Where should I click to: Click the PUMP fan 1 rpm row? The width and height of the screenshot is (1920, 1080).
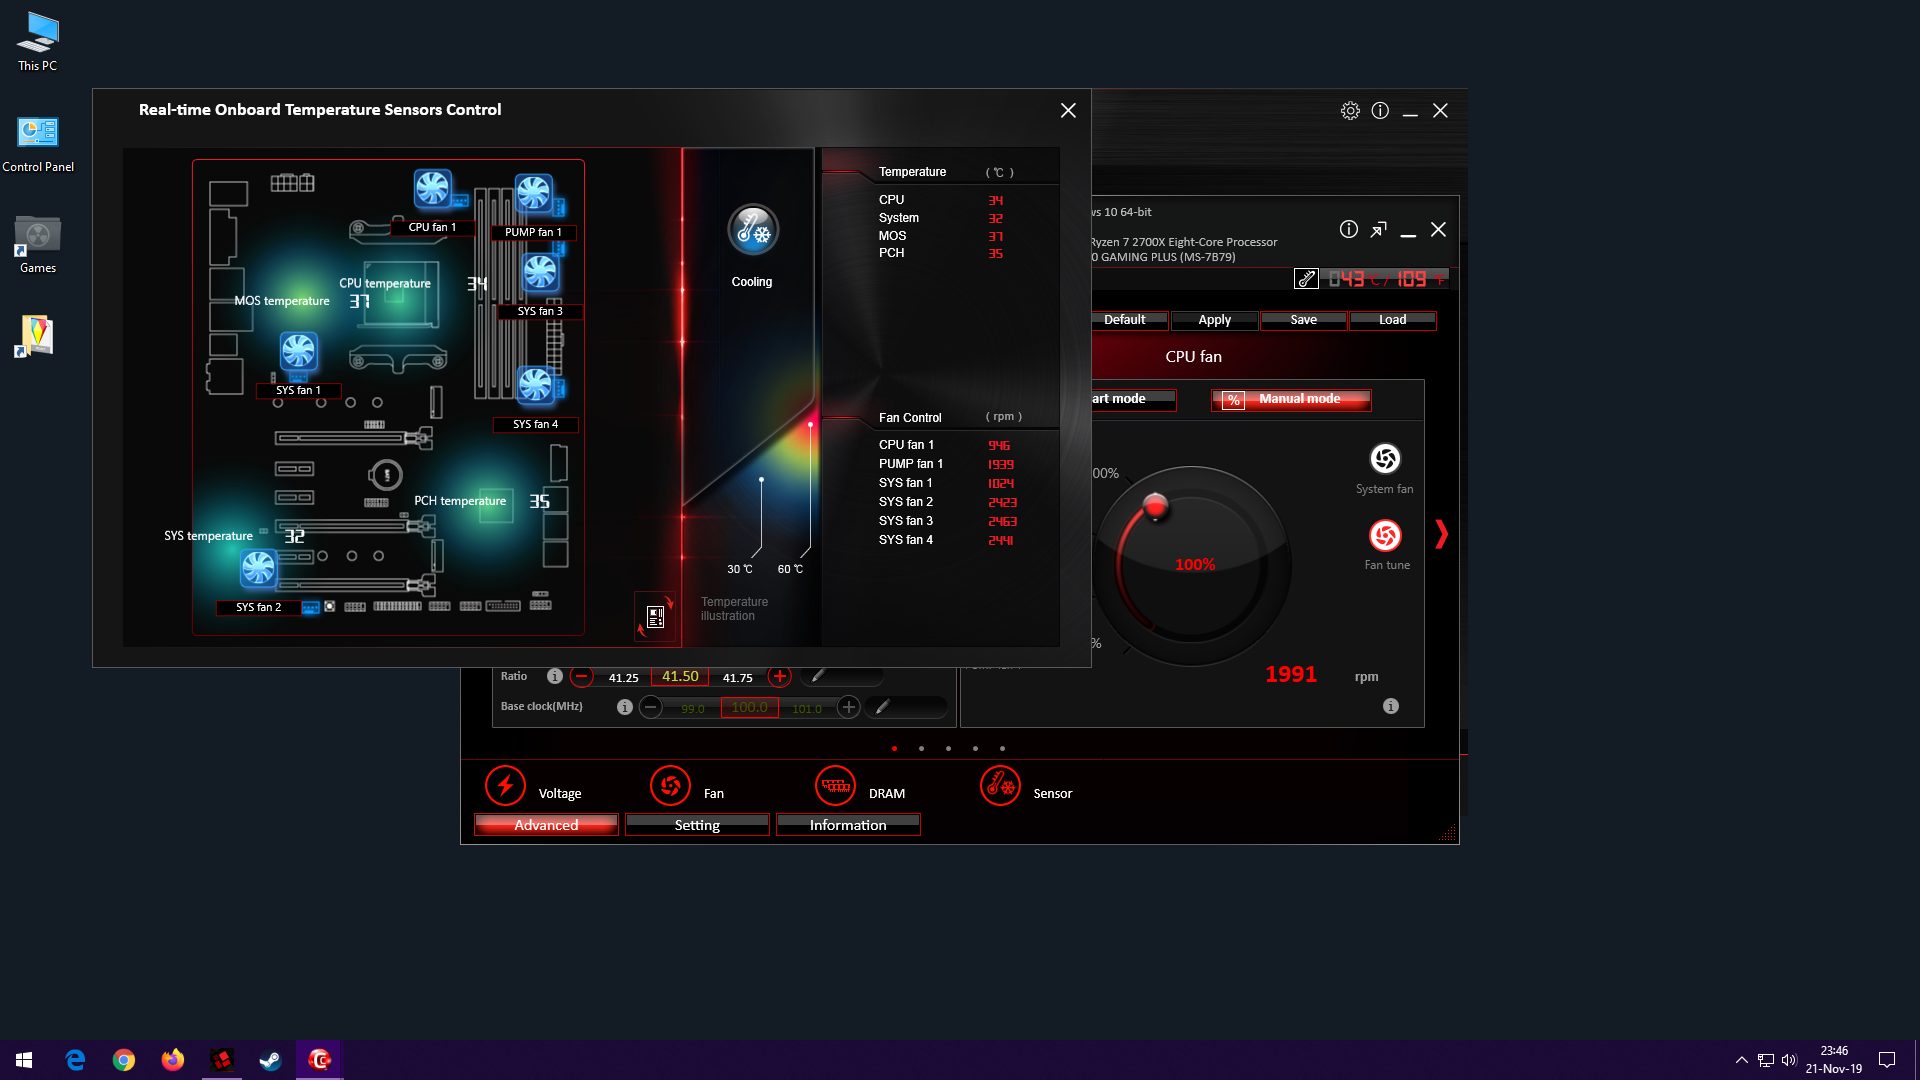coord(946,464)
